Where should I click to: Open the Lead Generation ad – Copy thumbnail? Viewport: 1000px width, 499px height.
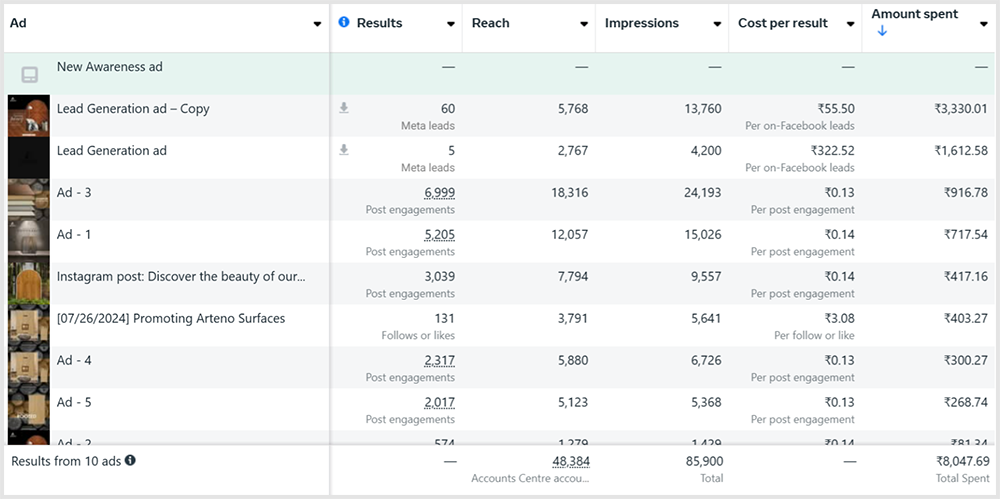[28, 116]
